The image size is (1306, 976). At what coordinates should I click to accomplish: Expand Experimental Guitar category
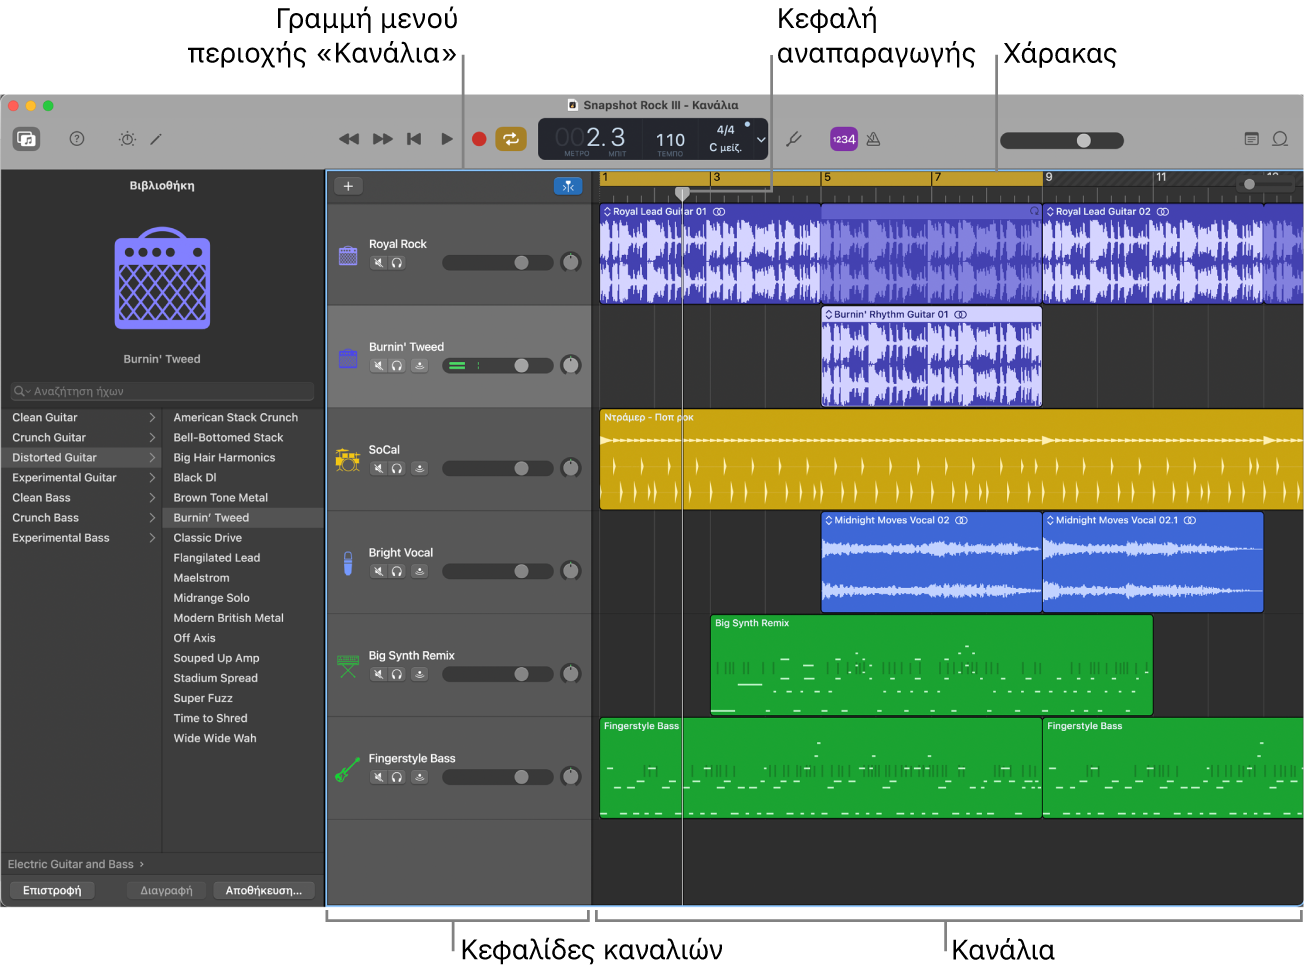[152, 477]
